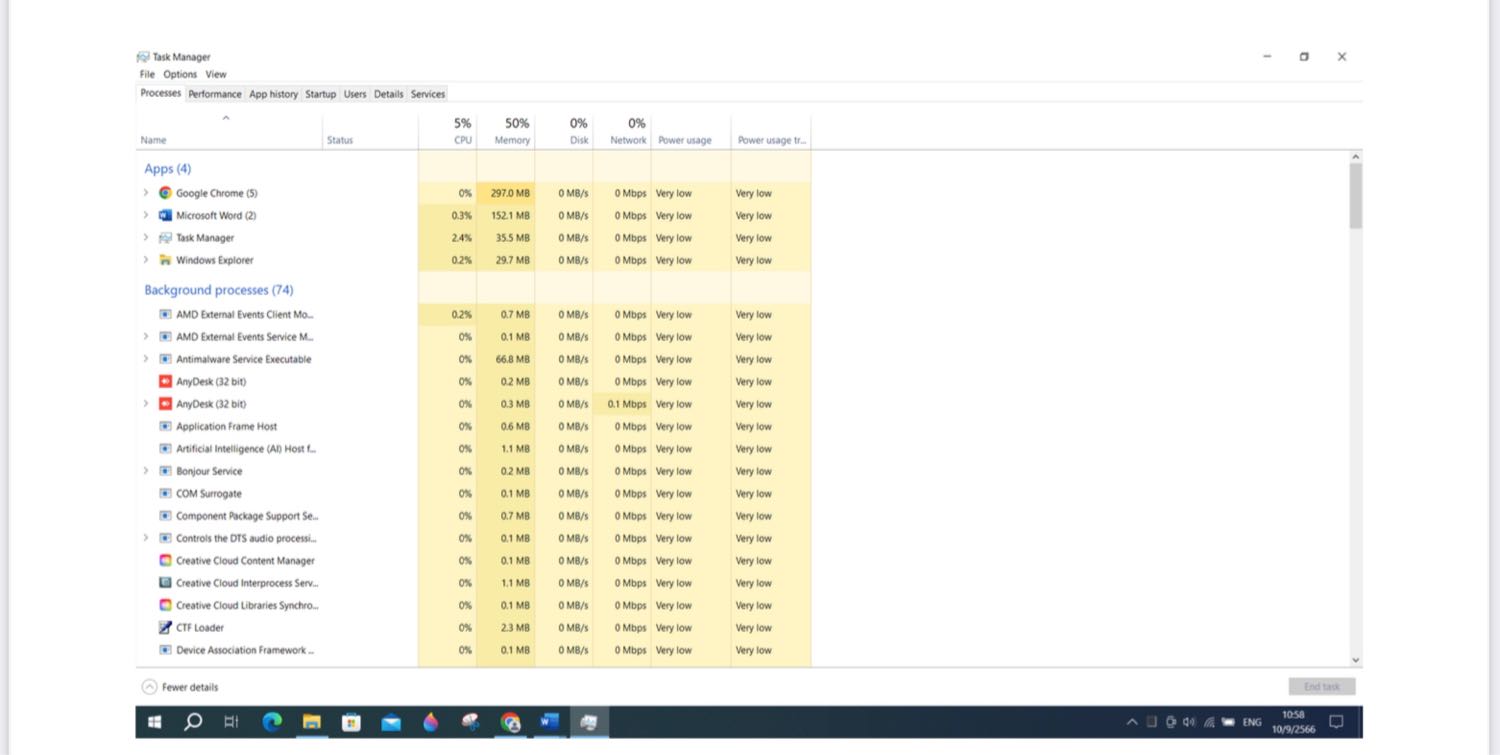
Task: Show hidden tray icons chevron
Action: coord(1132,722)
